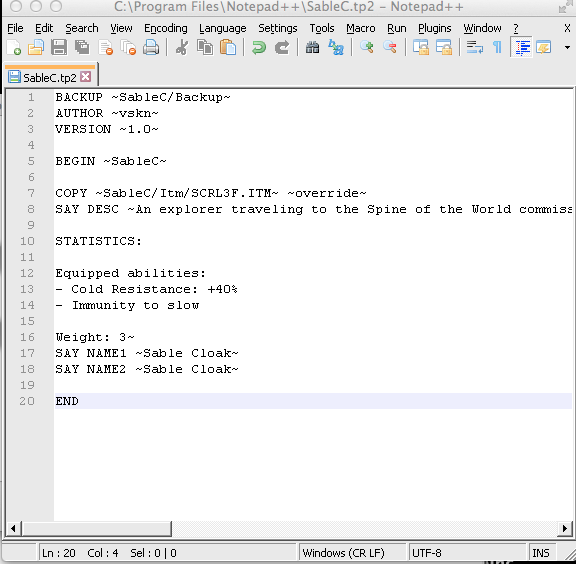Open the Plugins menu

point(435,28)
